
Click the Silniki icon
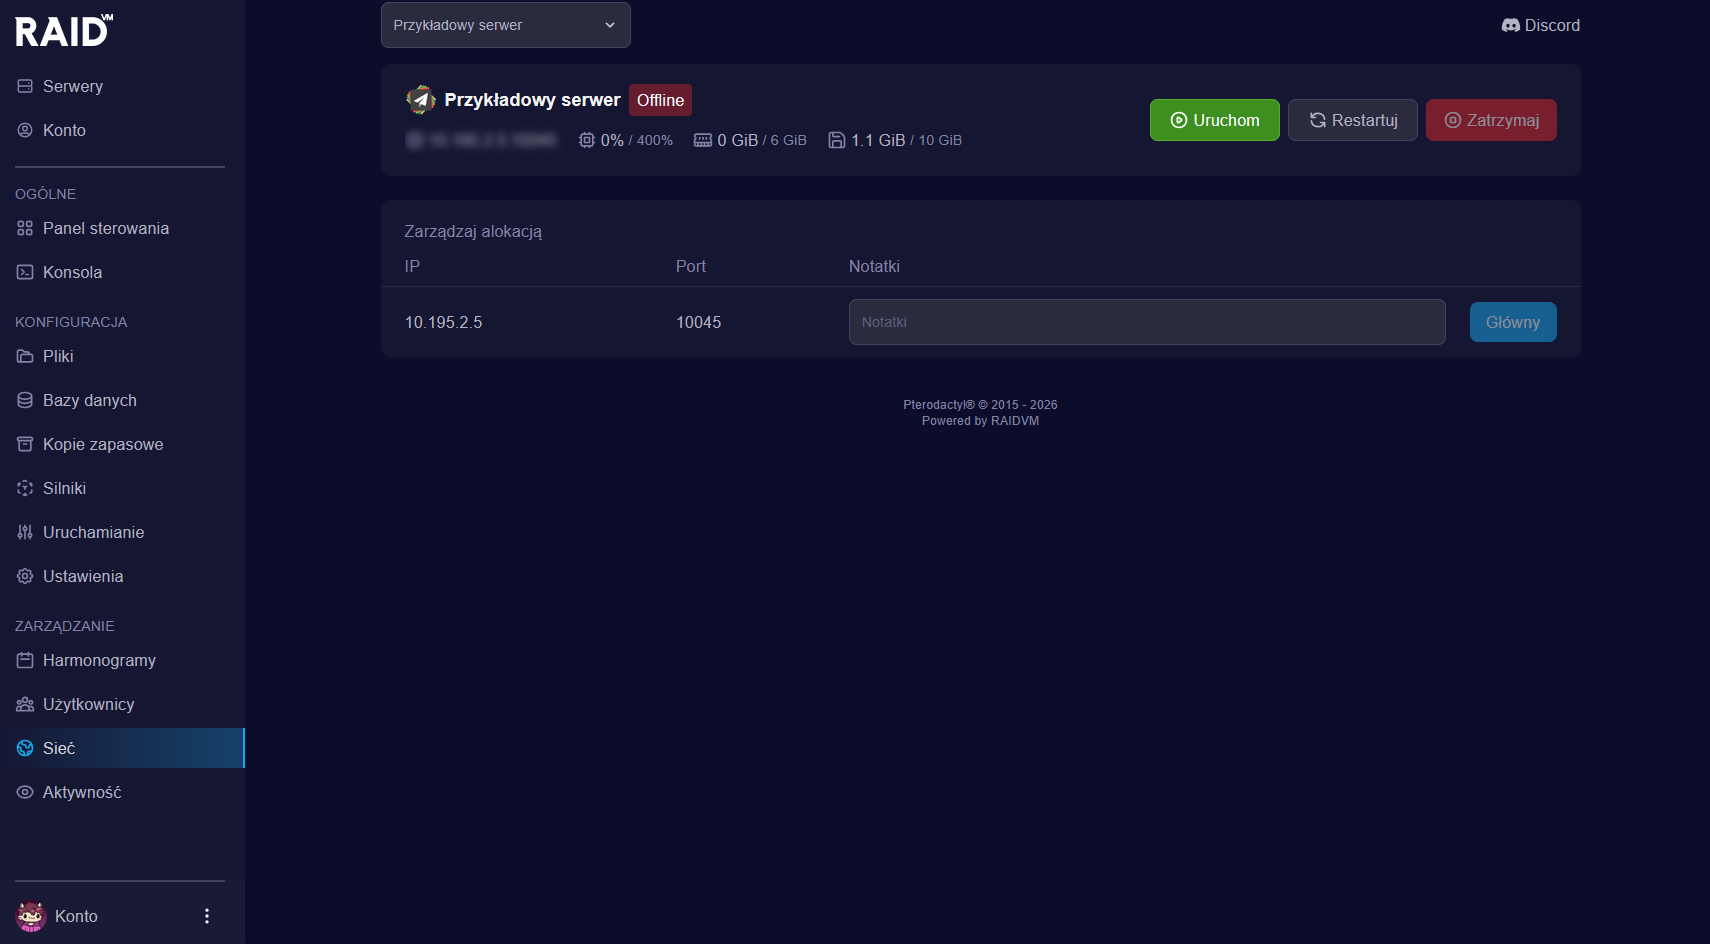25,488
